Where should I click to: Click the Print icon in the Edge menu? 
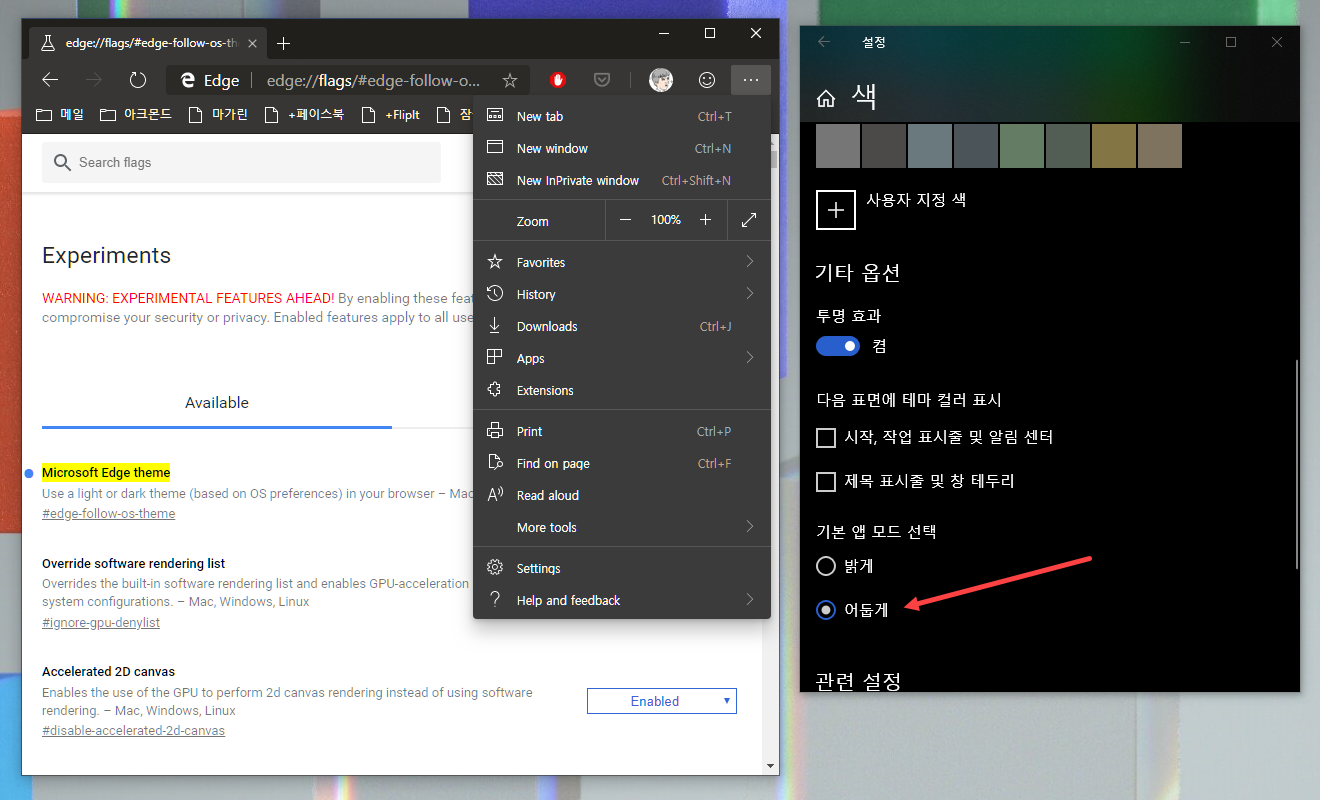pos(494,431)
